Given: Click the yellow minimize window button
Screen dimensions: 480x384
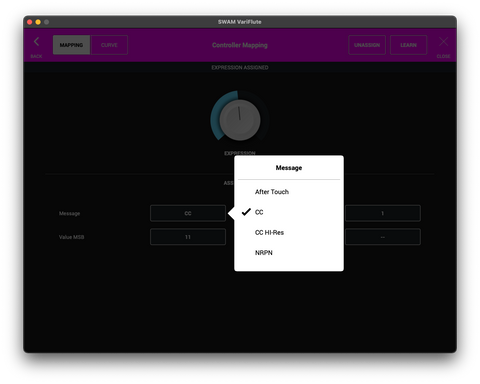Looking at the screenshot, I should click(38, 22).
